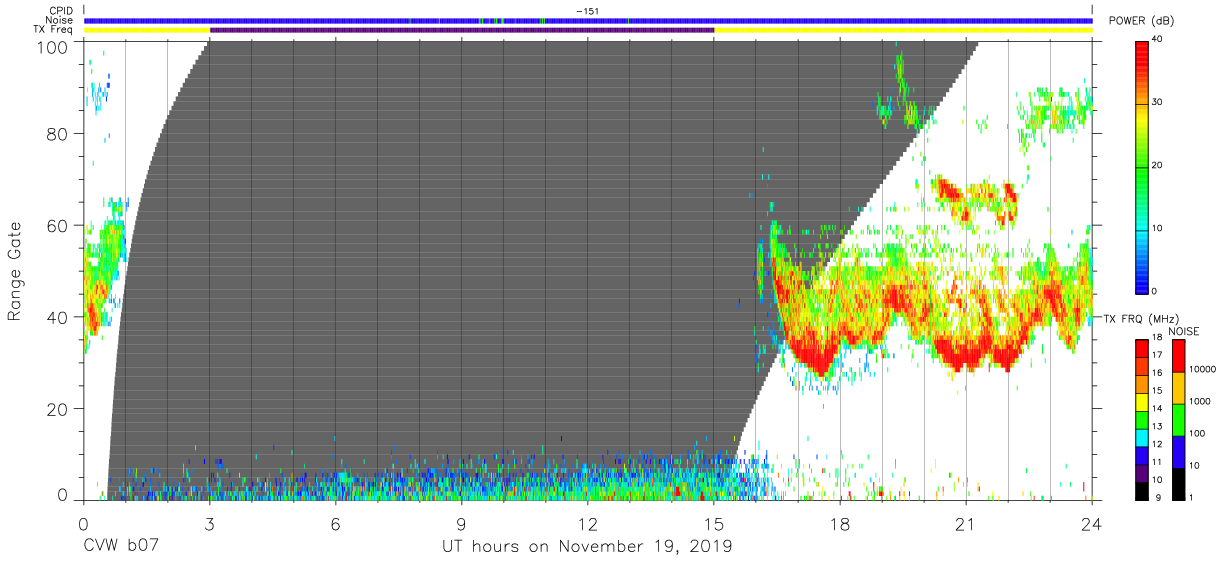Click the blue segment of the NOISE legend
1228x567 pixels.
[1179, 452]
